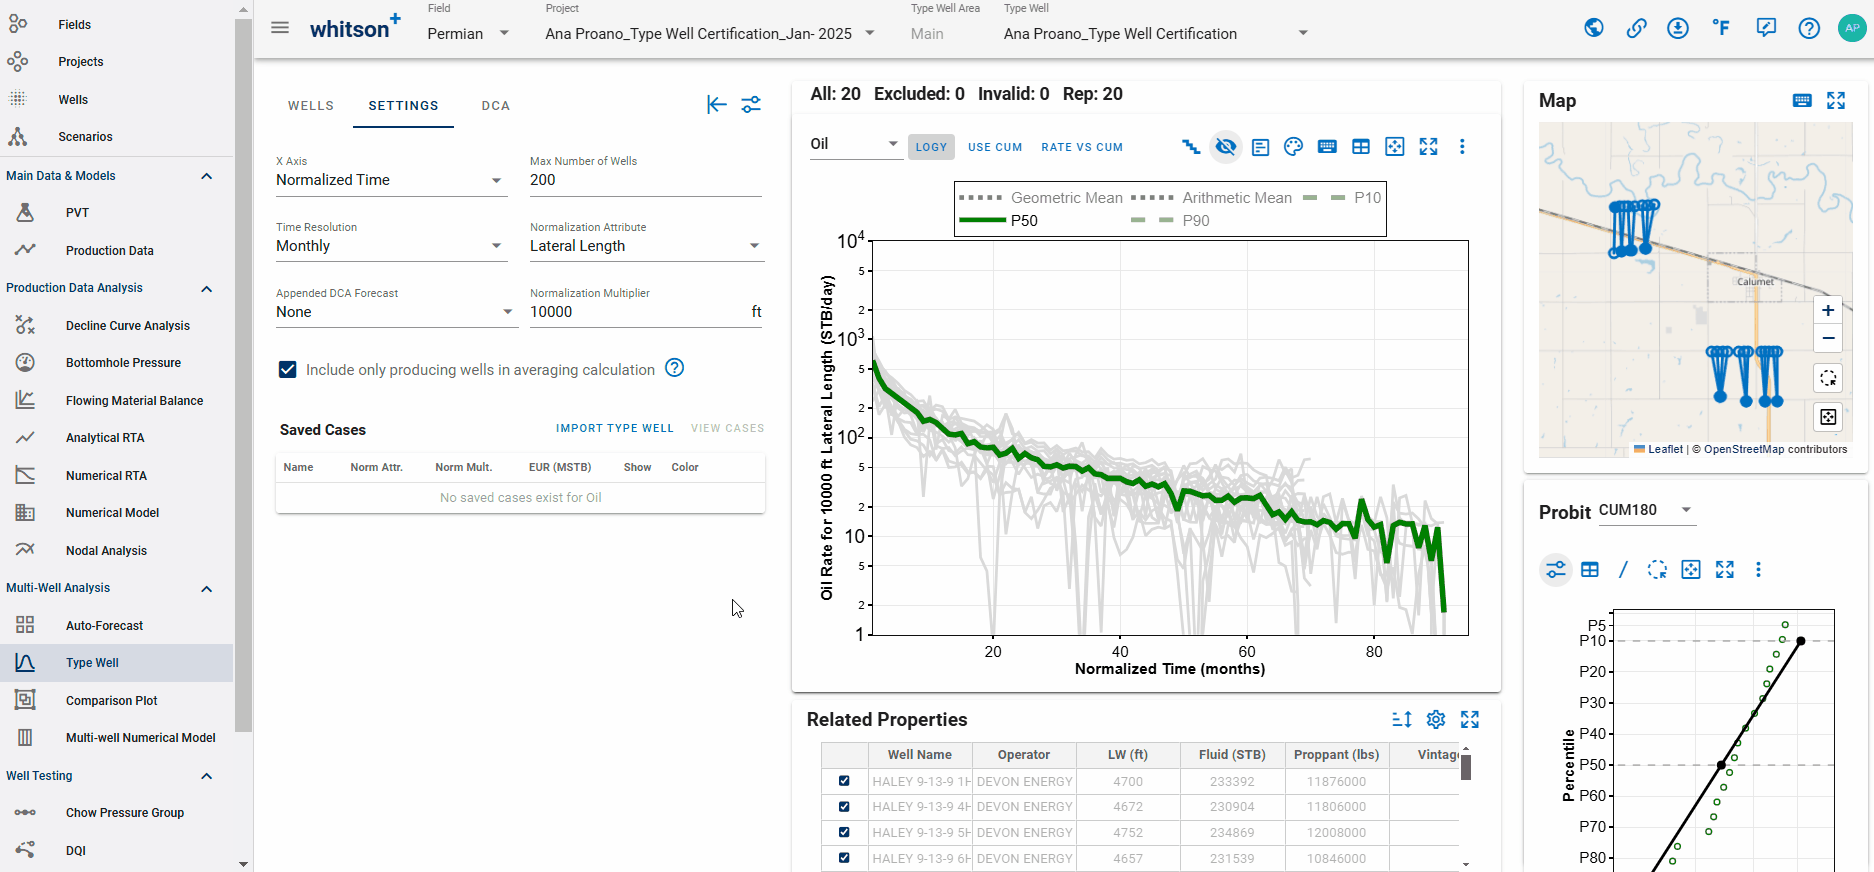
Task: Click the chart legend/notes icon
Action: [1260, 147]
